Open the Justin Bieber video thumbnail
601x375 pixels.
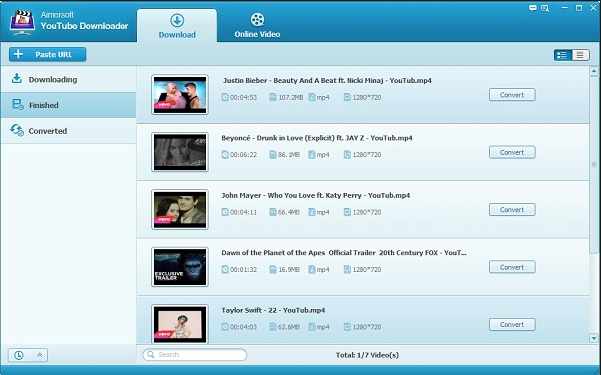point(180,95)
